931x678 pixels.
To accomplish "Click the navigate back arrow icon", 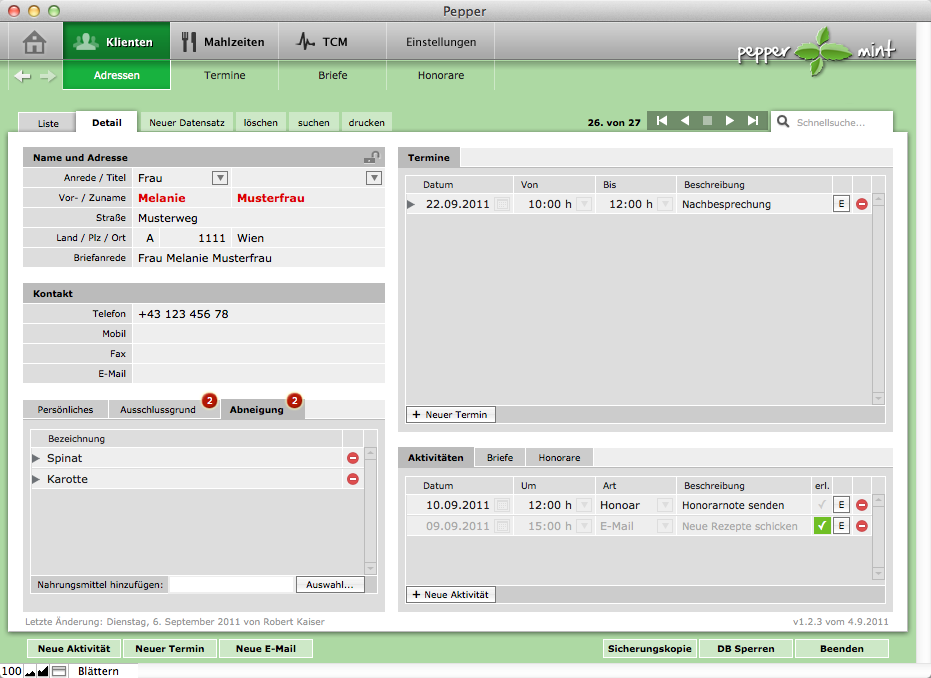I will click(x=22, y=76).
